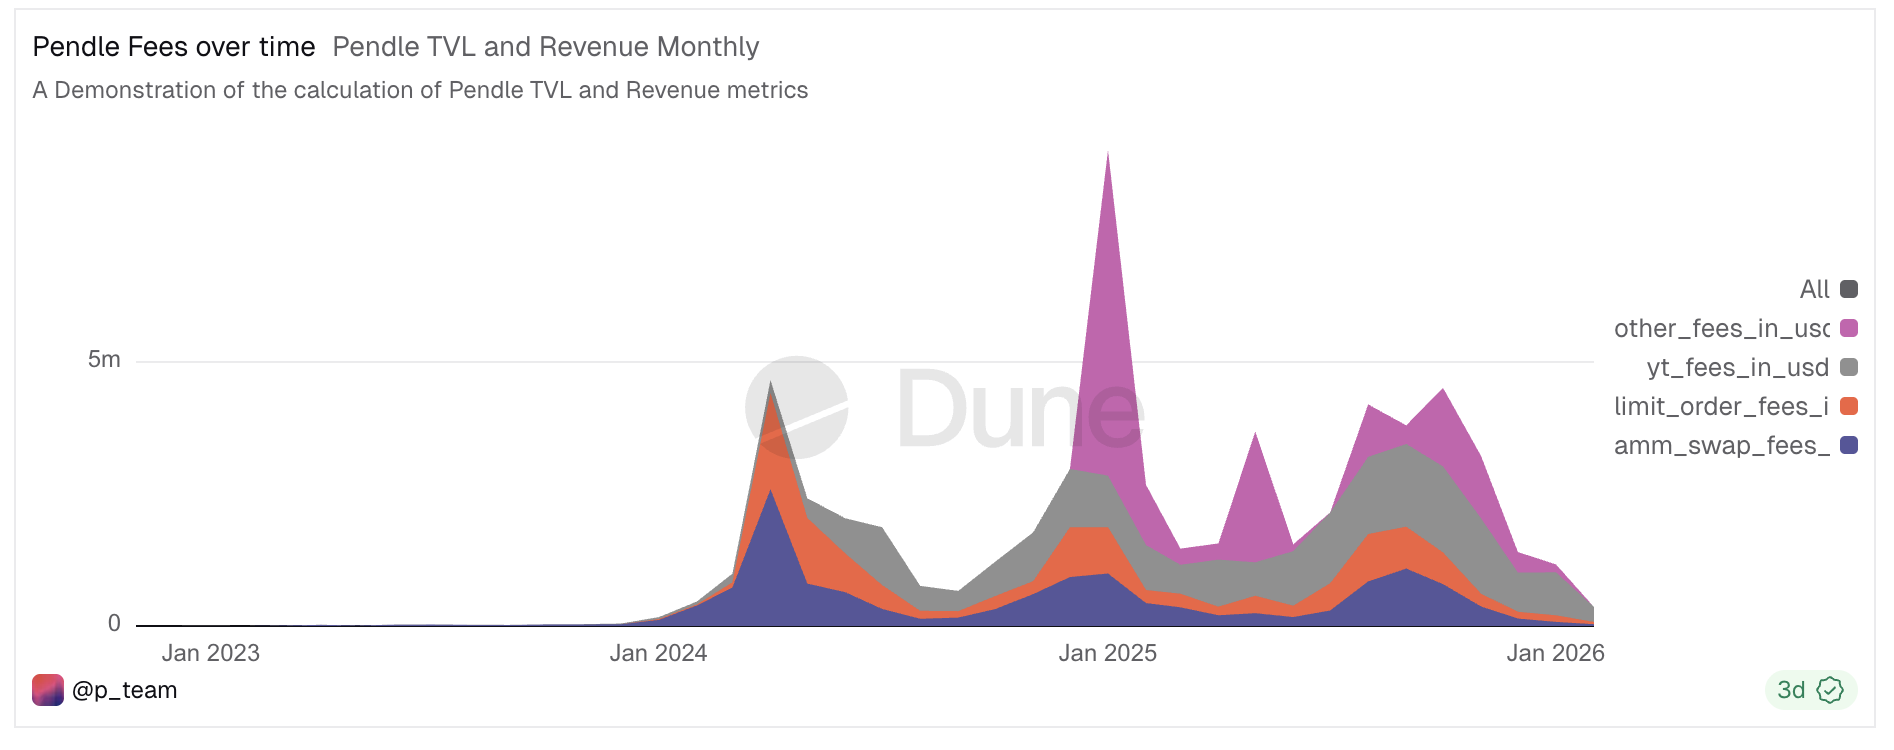Click the Jan 2025 x-axis label
This screenshot has width=1894, height=750.
1107,653
